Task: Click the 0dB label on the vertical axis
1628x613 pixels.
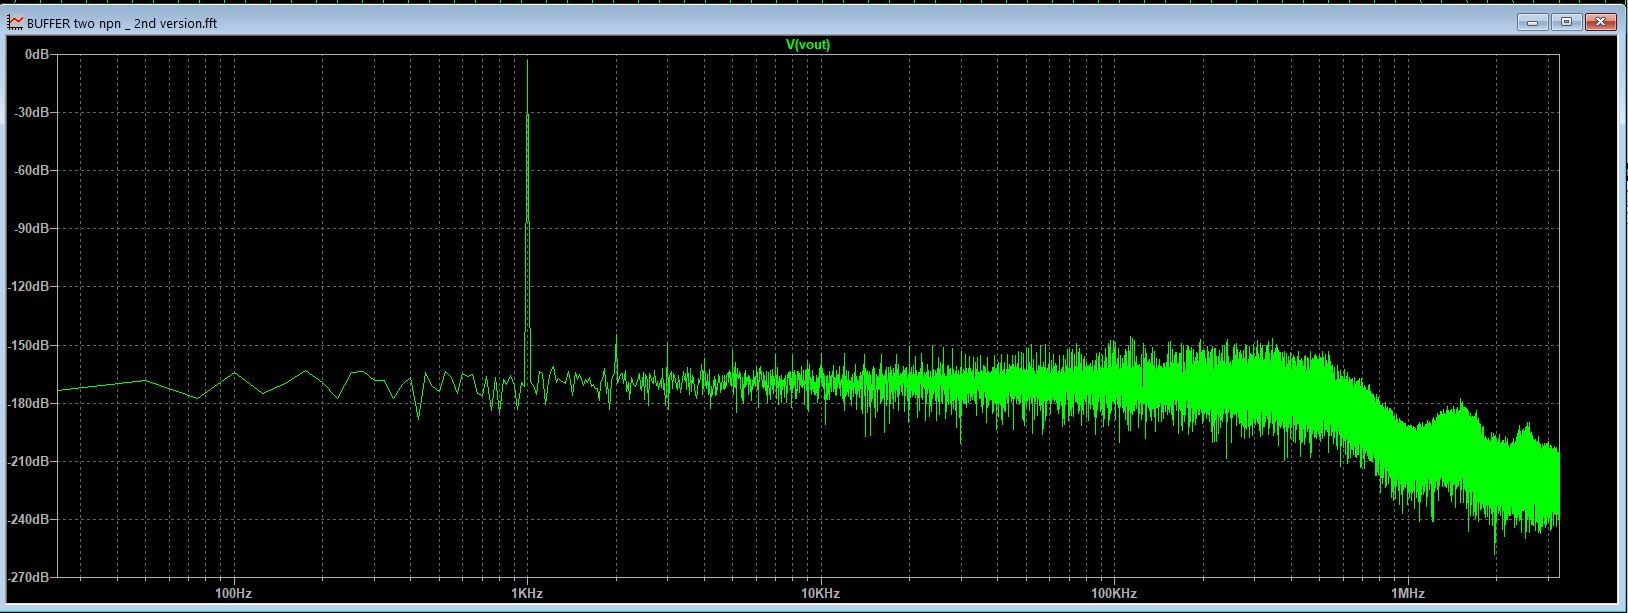Action: (x=37, y=54)
